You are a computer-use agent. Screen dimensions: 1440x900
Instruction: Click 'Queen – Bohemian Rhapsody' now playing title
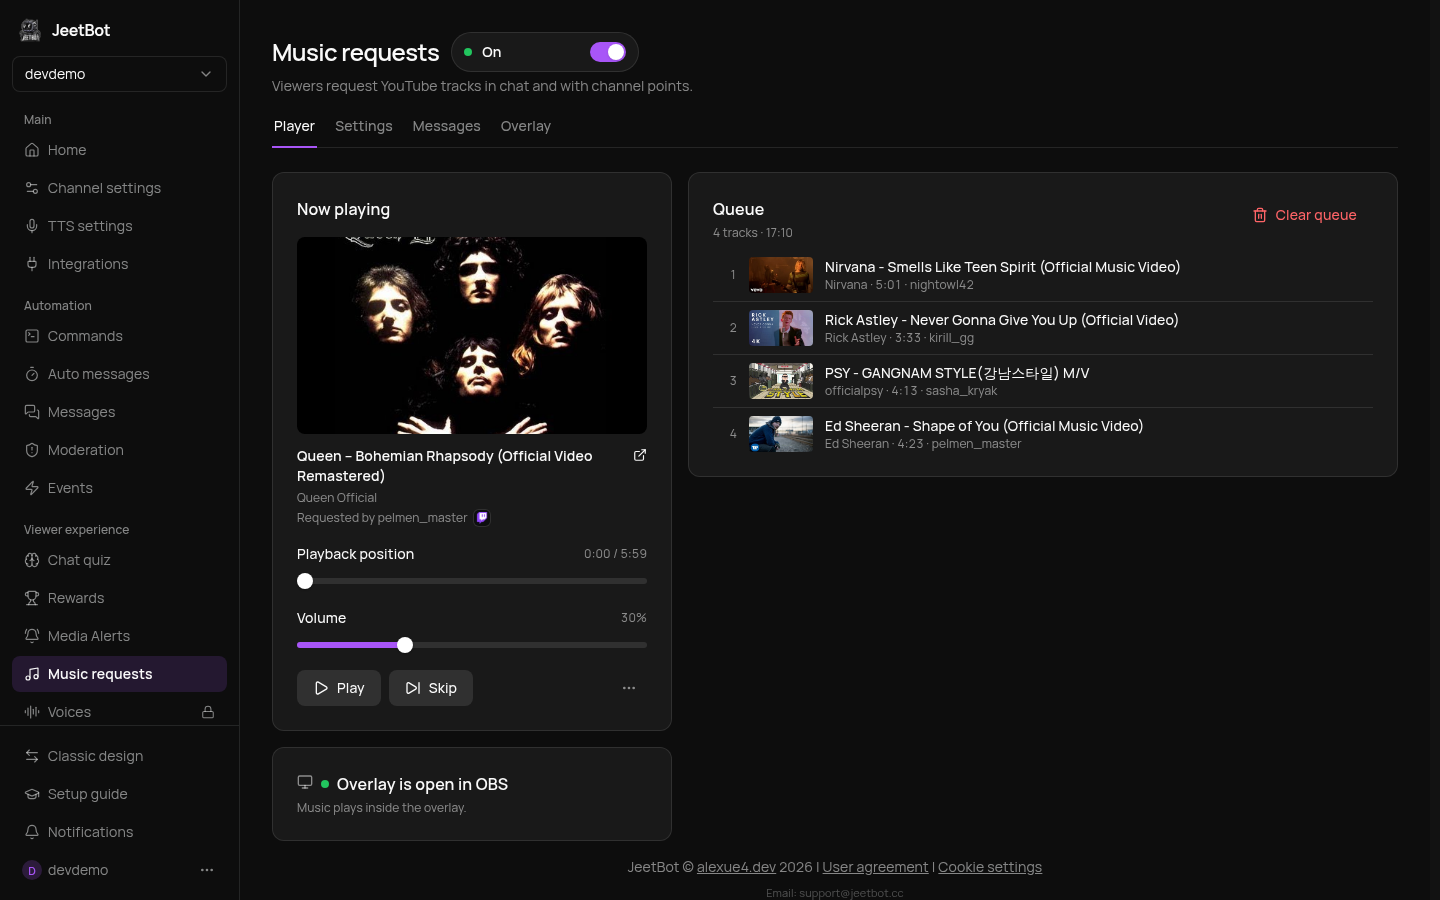[445, 466]
